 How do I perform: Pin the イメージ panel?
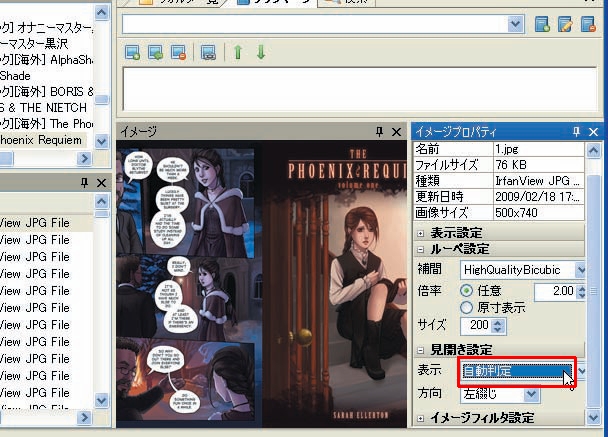coord(379,132)
